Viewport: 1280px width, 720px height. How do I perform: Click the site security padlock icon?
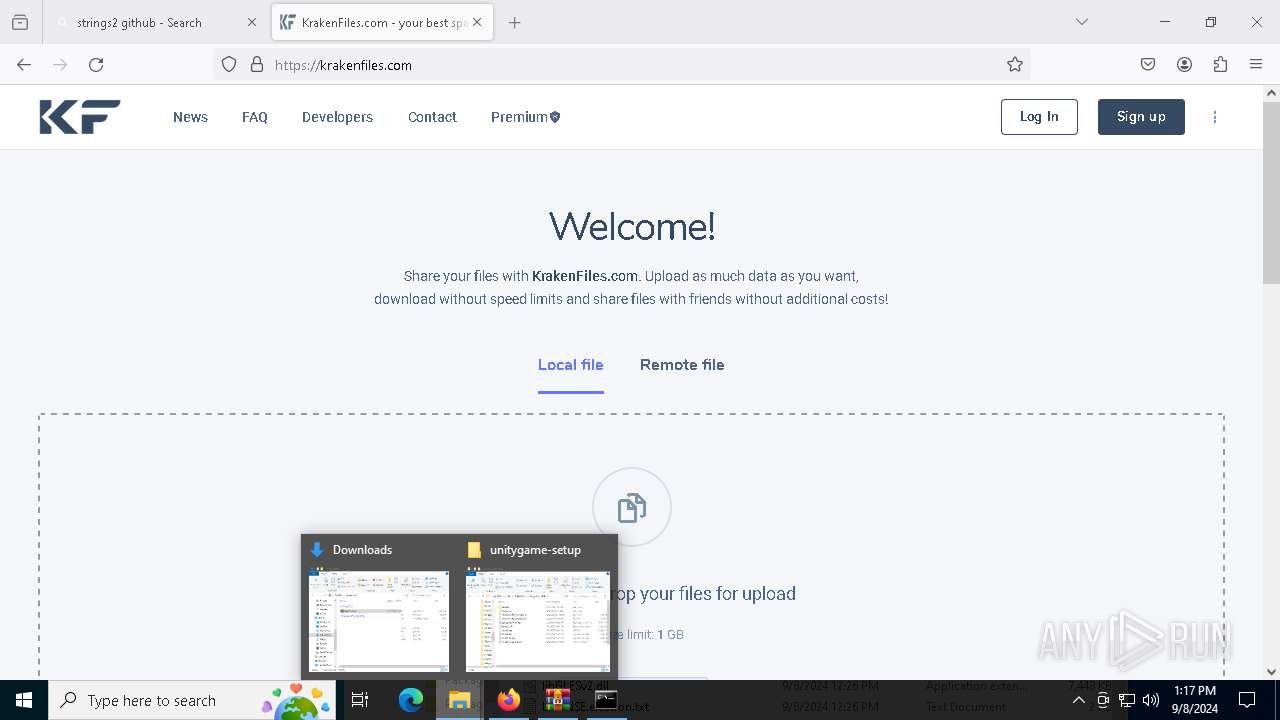tap(257, 64)
